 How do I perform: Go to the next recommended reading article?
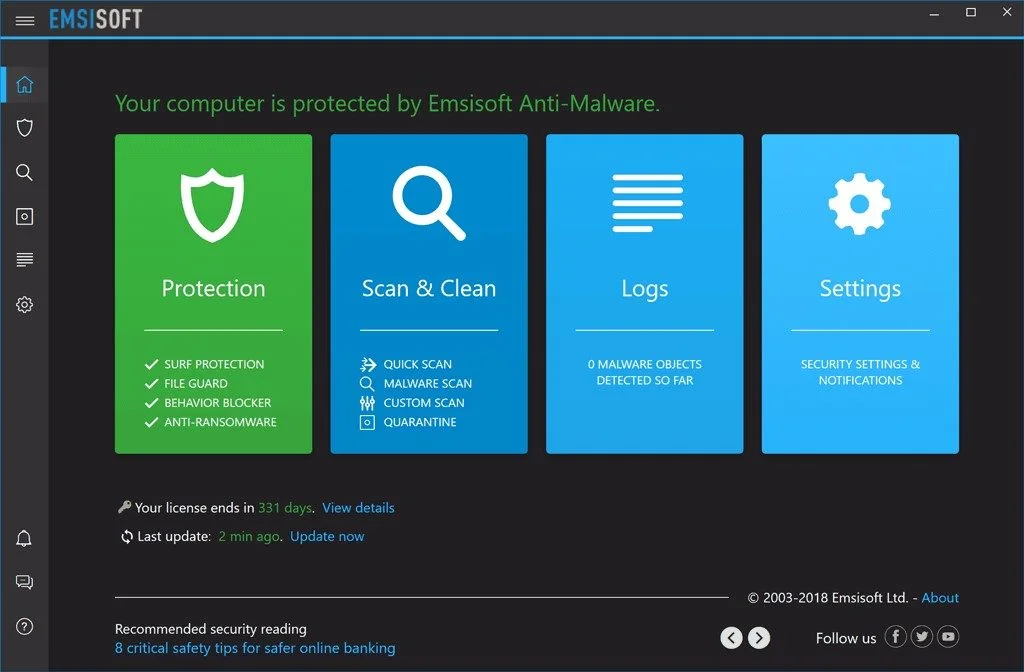759,637
